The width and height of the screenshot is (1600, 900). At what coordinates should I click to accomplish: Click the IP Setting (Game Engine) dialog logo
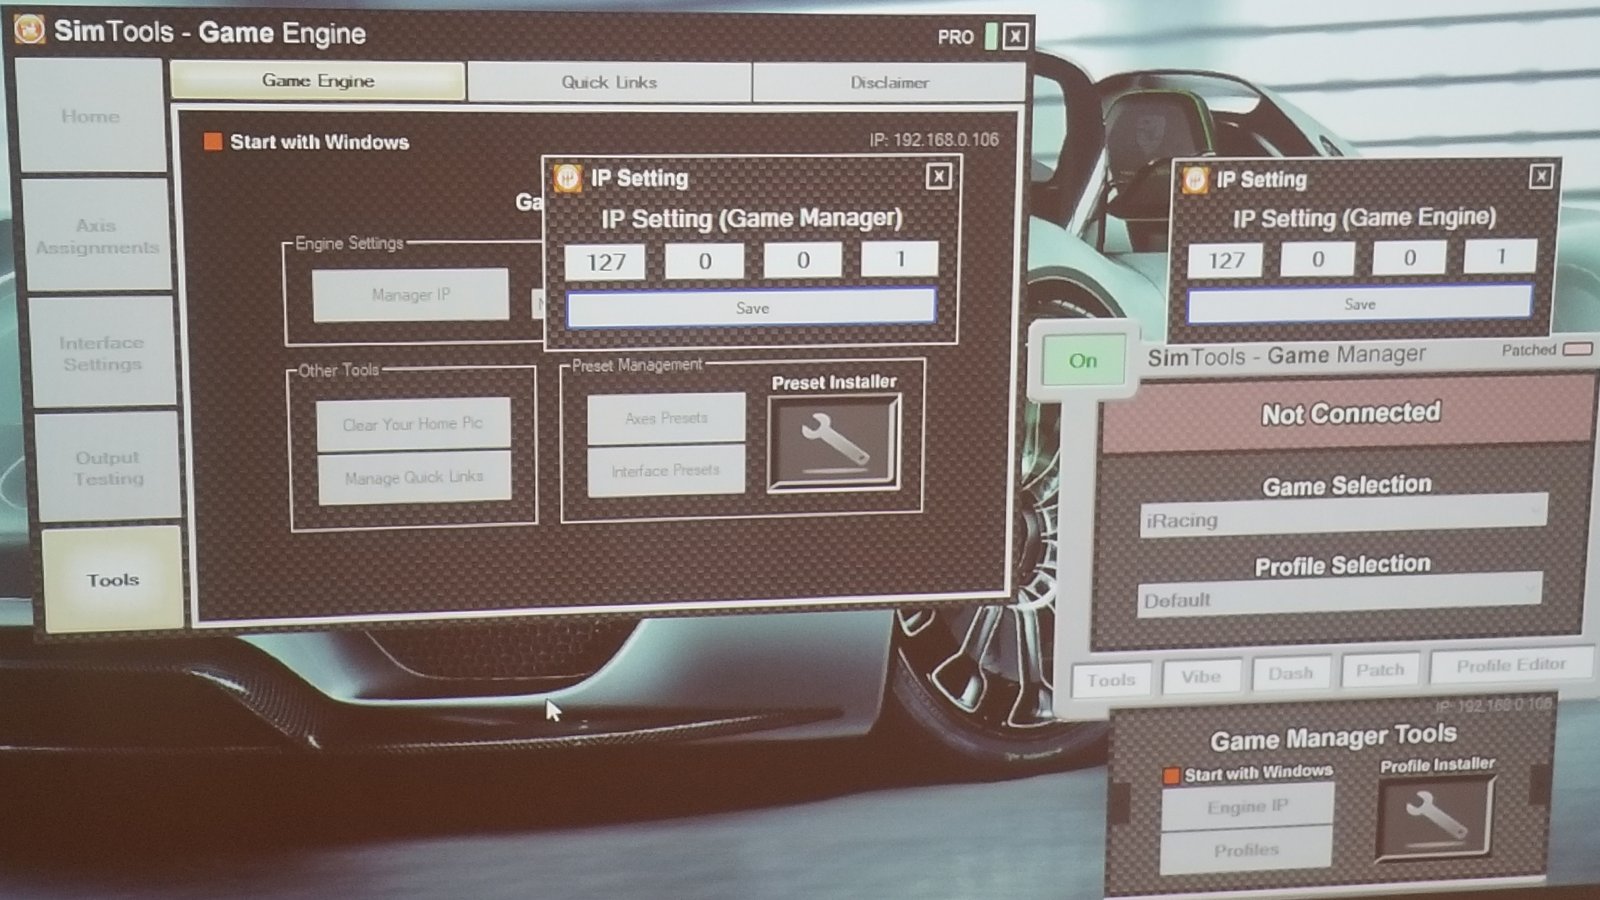1195,180
